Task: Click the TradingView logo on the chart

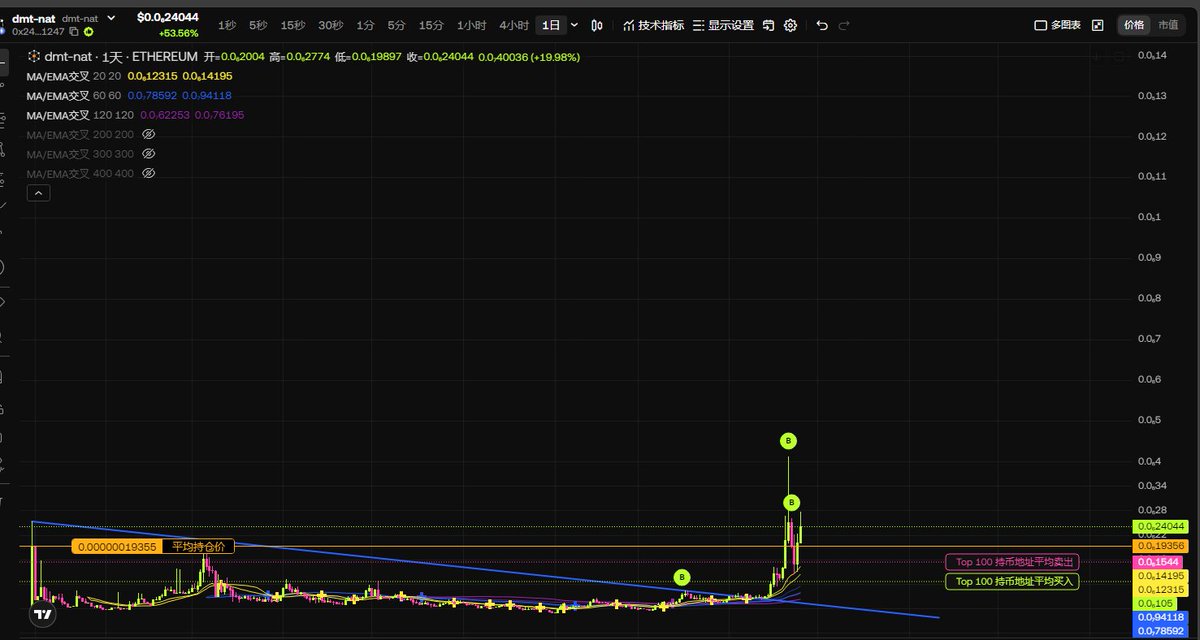Action: [42, 615]
